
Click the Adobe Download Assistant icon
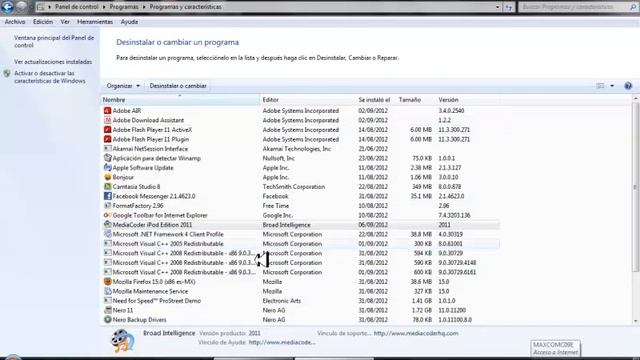click(107, 120)
